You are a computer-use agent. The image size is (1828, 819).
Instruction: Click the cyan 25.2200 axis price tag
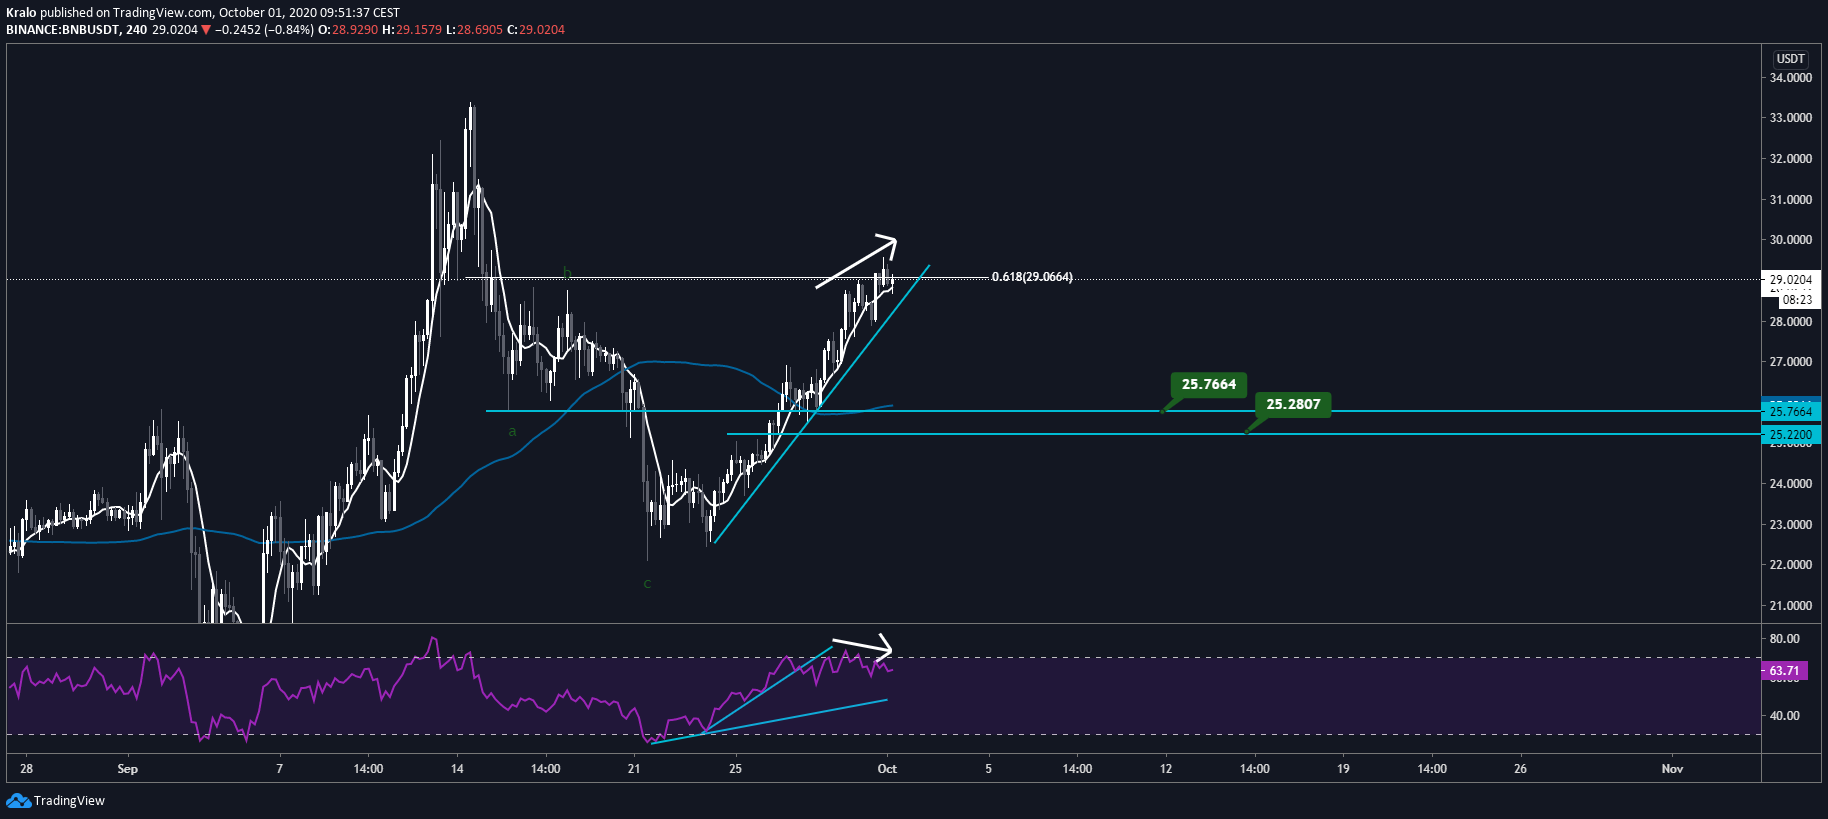coord(1790,435)
